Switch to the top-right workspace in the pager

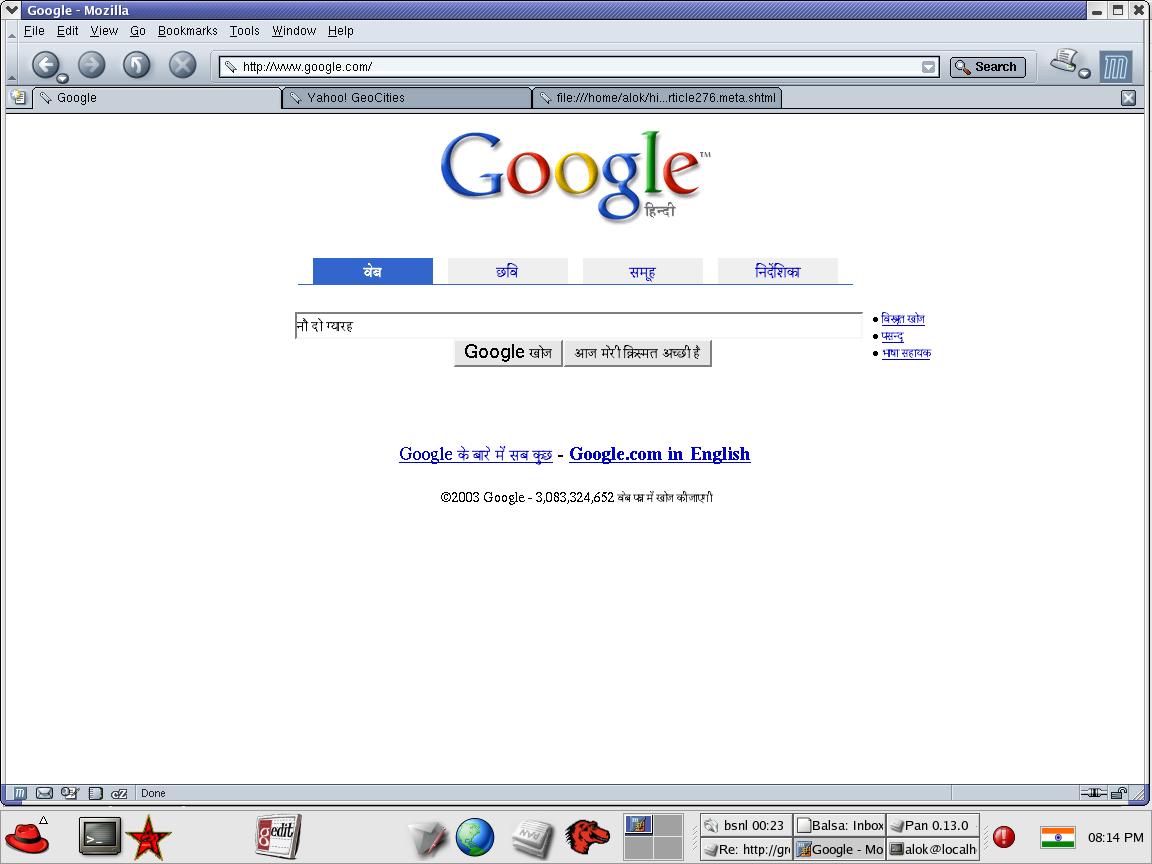pyautogui.click(x=668, y=825)
